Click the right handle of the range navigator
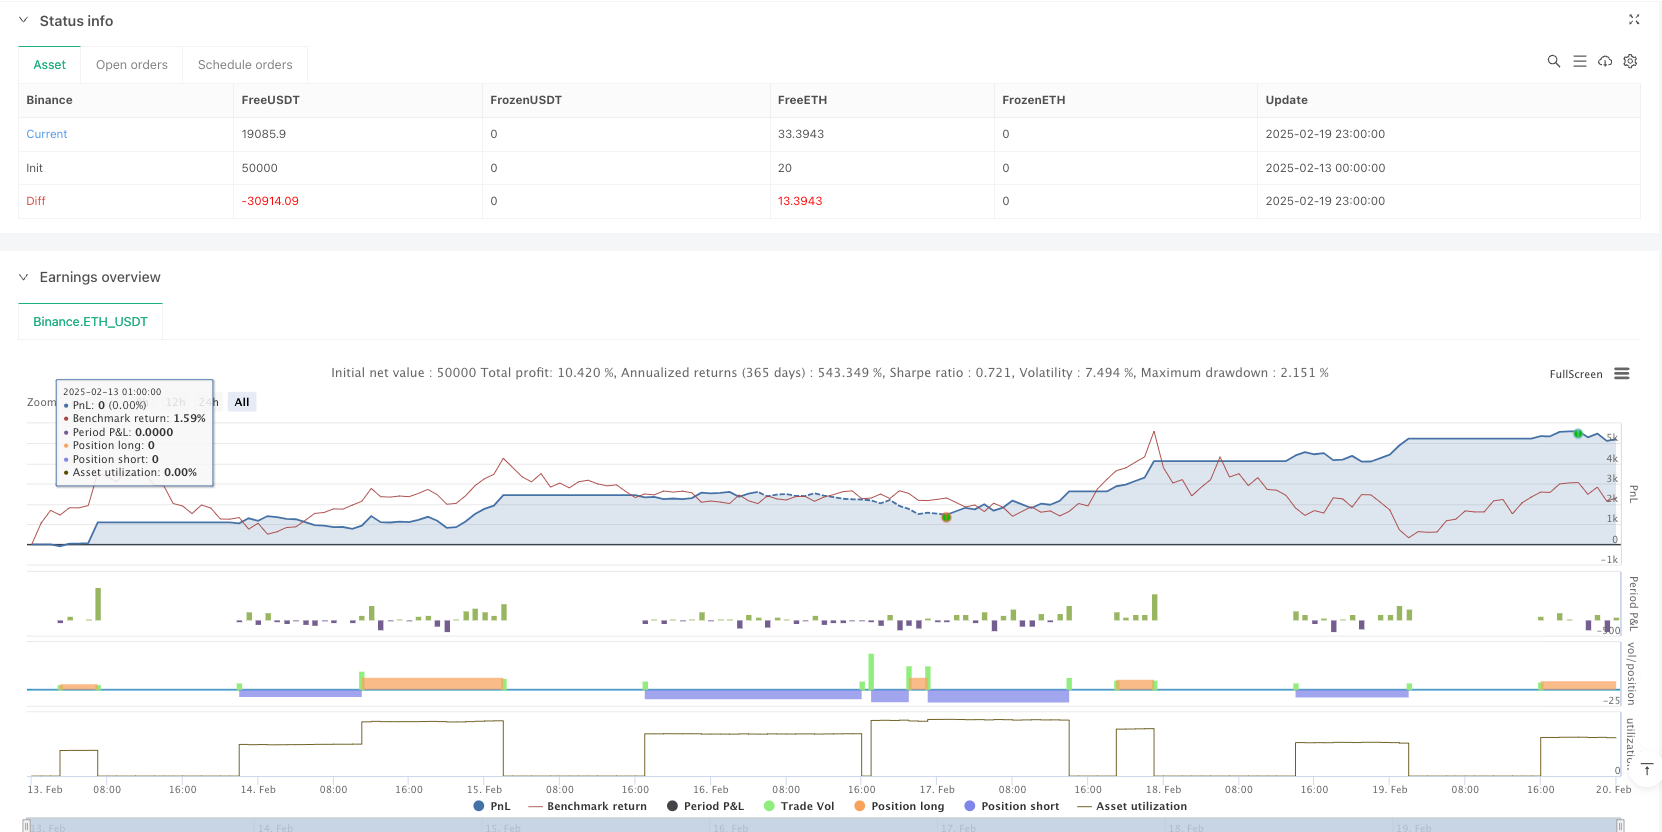This screenshot has width=1662, height=832. pos(1619,826)
